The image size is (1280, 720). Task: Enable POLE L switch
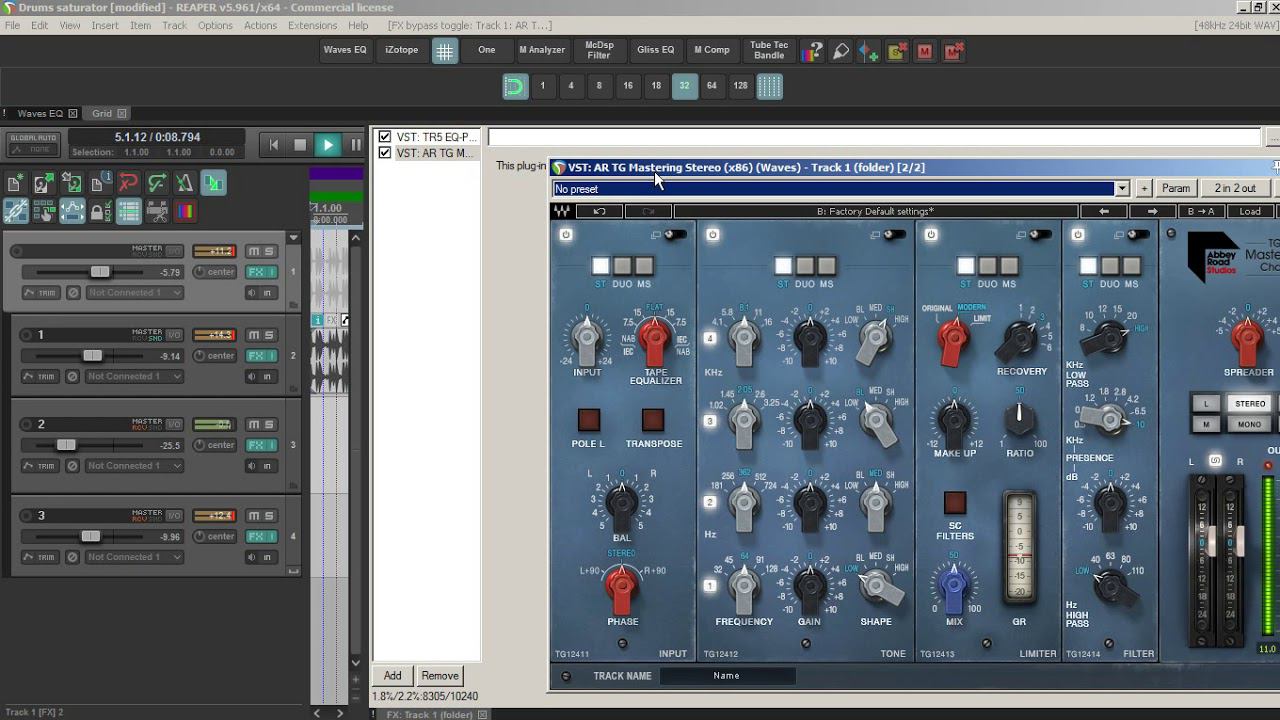click(588, 420)
